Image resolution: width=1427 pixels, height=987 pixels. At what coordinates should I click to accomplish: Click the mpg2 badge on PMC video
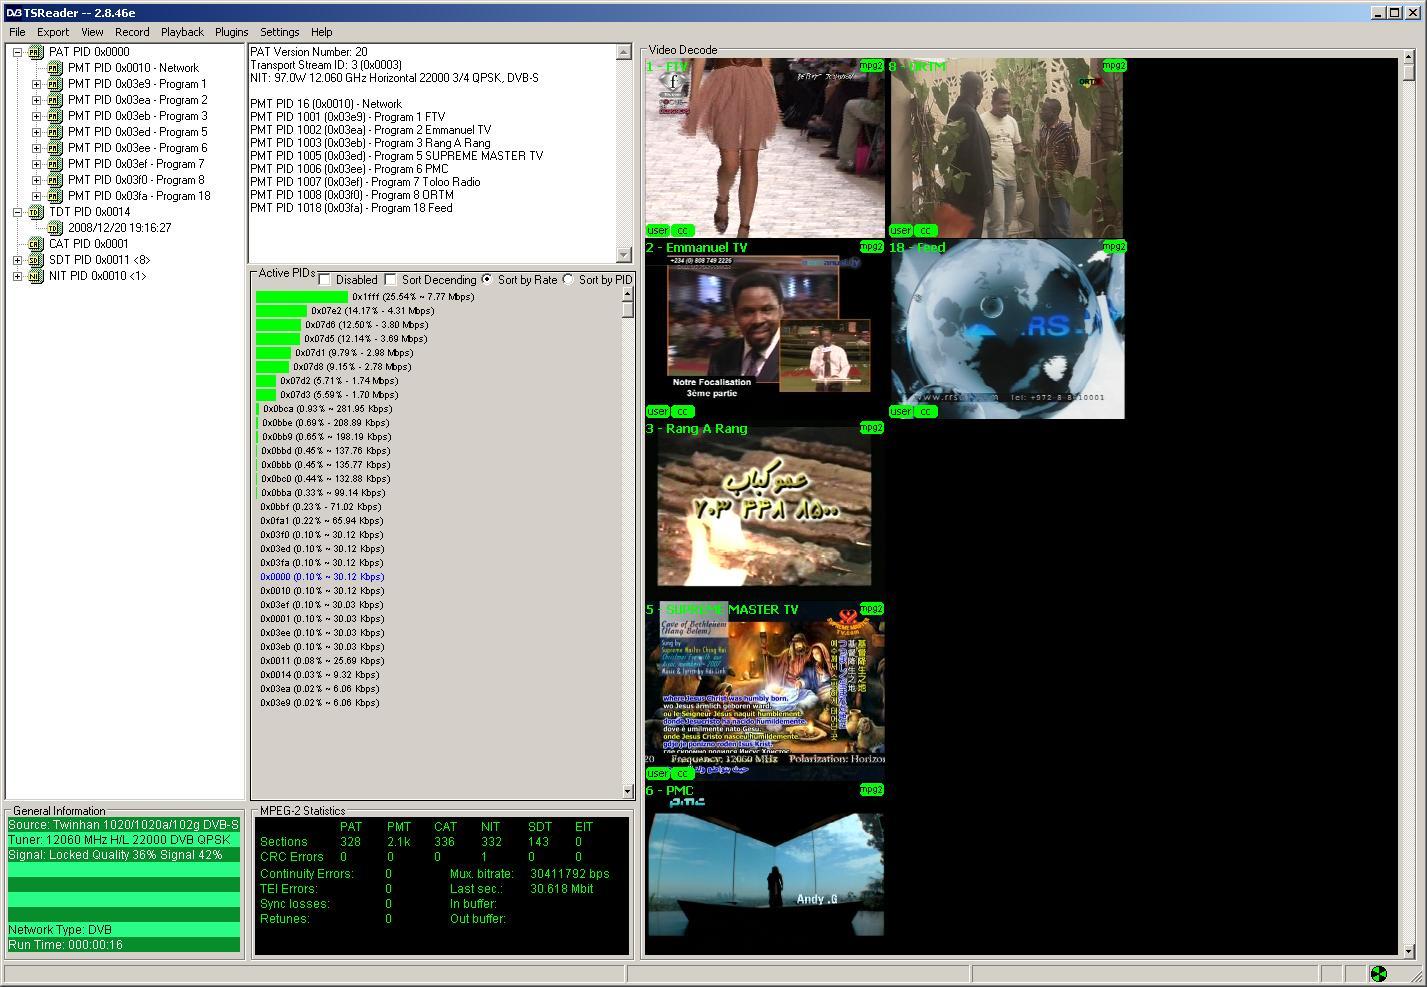tap(871, 790)
